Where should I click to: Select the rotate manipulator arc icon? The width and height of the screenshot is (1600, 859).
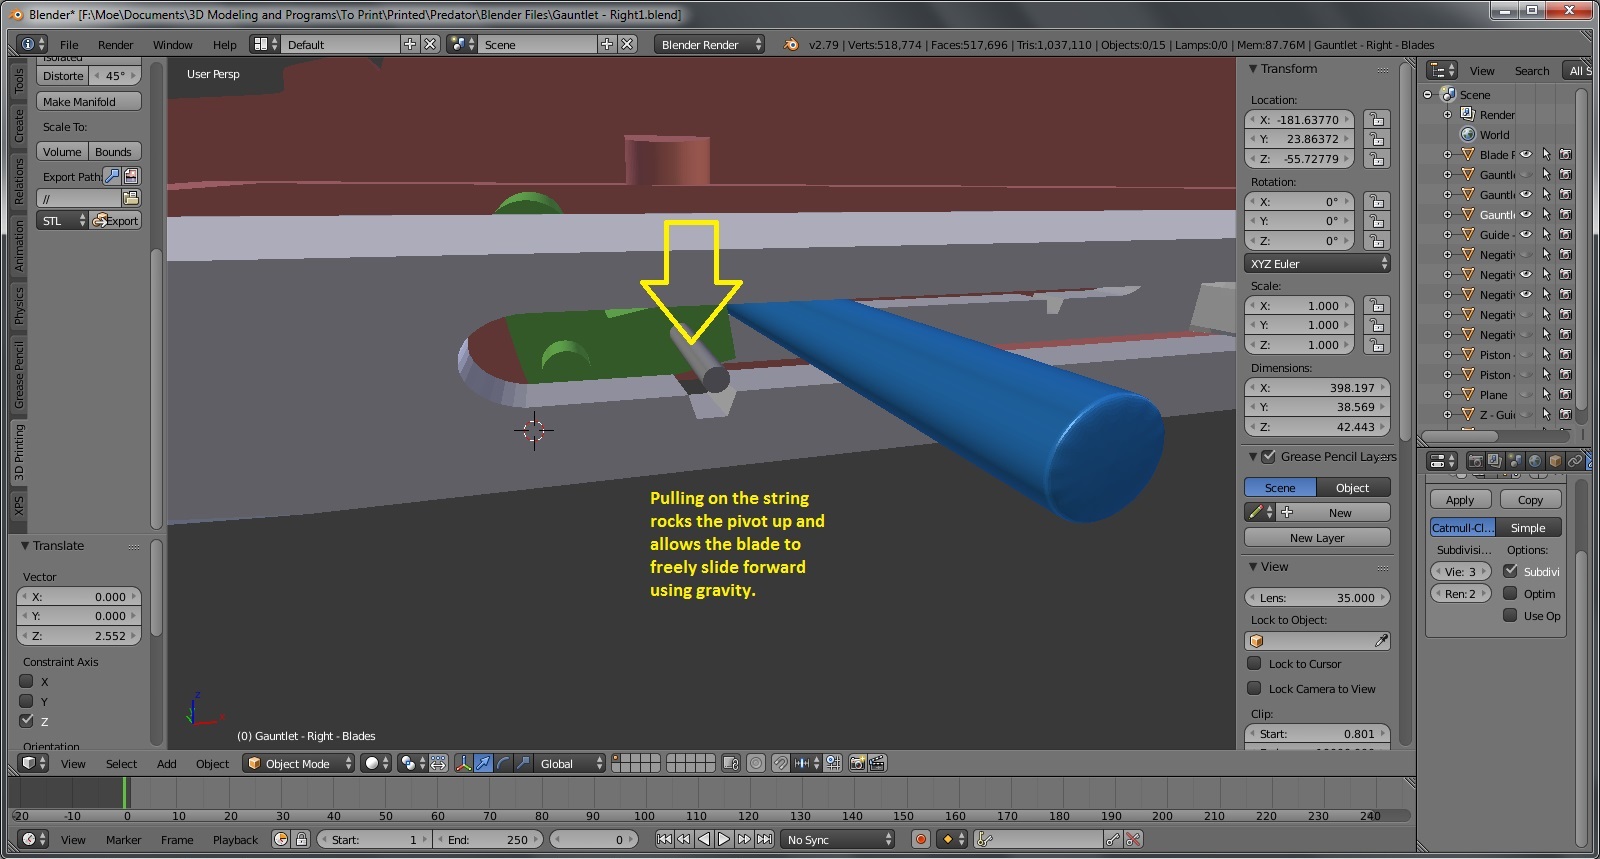tap(503, 764)
